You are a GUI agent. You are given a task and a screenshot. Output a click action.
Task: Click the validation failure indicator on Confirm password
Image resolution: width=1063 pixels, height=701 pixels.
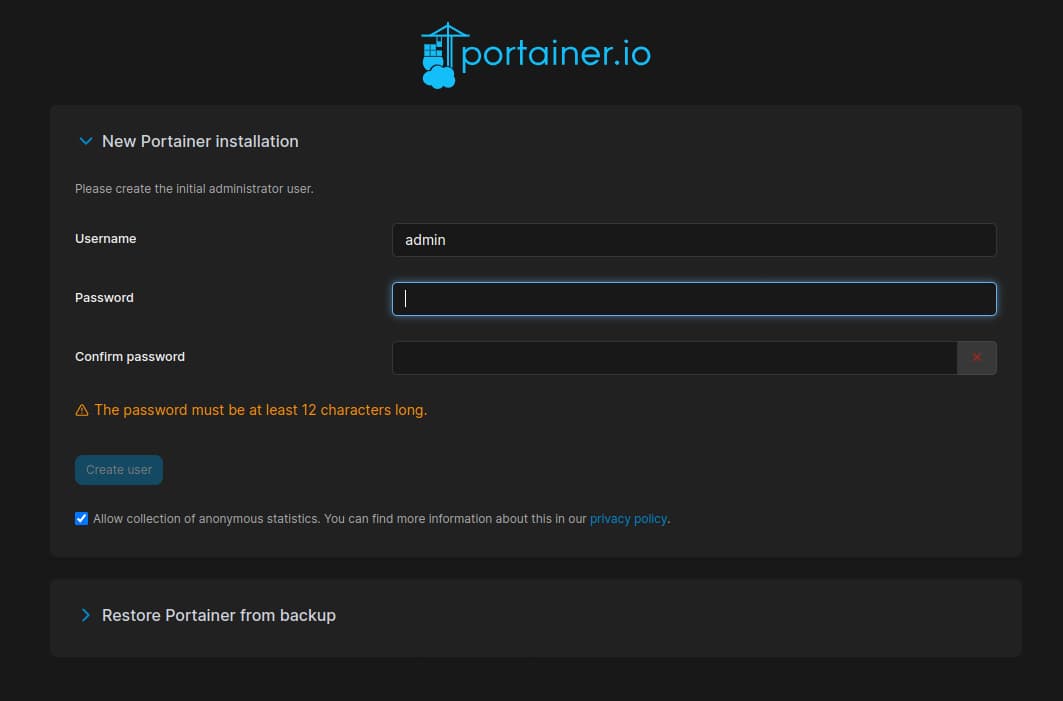977,357
